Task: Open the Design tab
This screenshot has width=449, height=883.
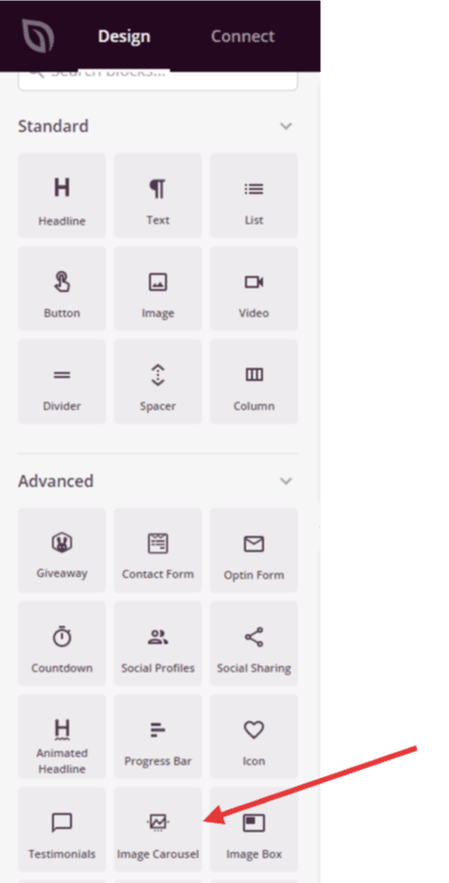Action: tap(124, 36)
